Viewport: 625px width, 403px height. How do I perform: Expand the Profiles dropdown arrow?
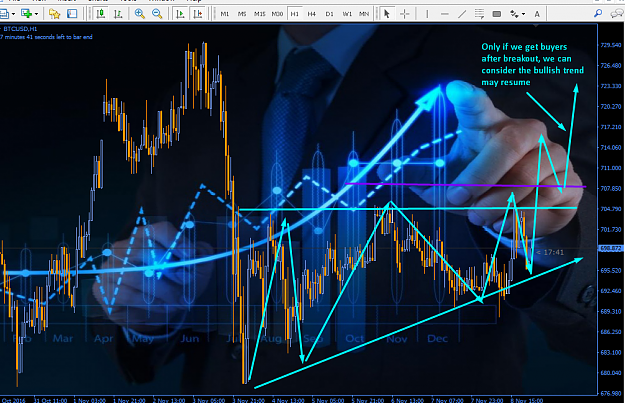(x=36, y=14)
